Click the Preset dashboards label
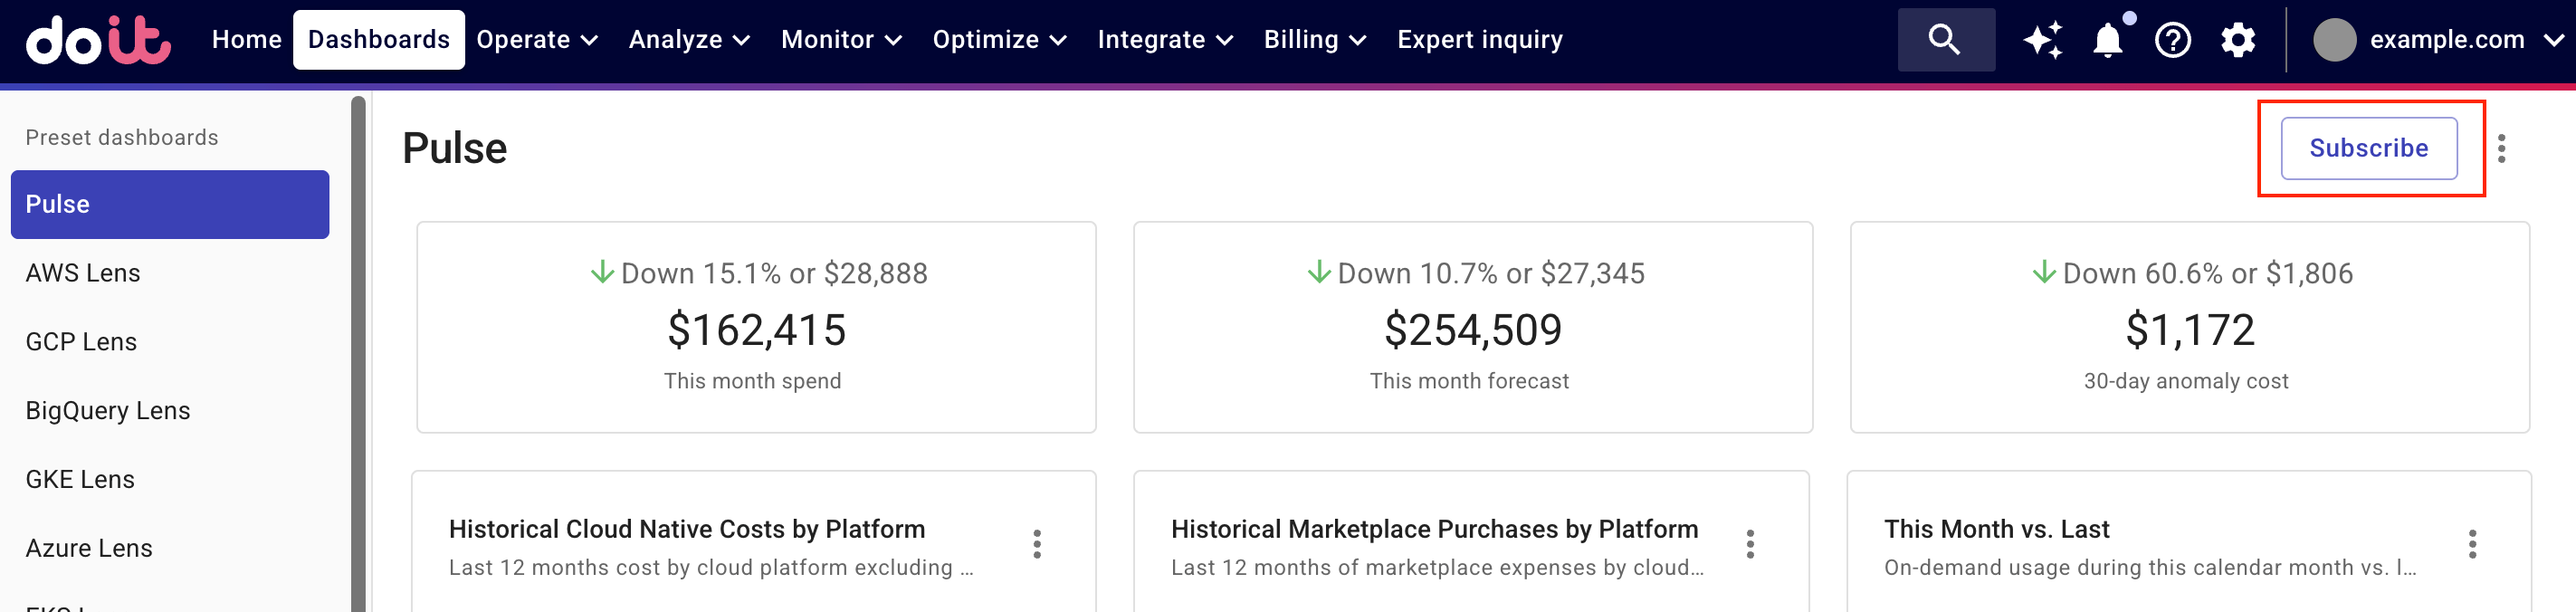Viewport: 2576px width, 612px height. point(122,138)
